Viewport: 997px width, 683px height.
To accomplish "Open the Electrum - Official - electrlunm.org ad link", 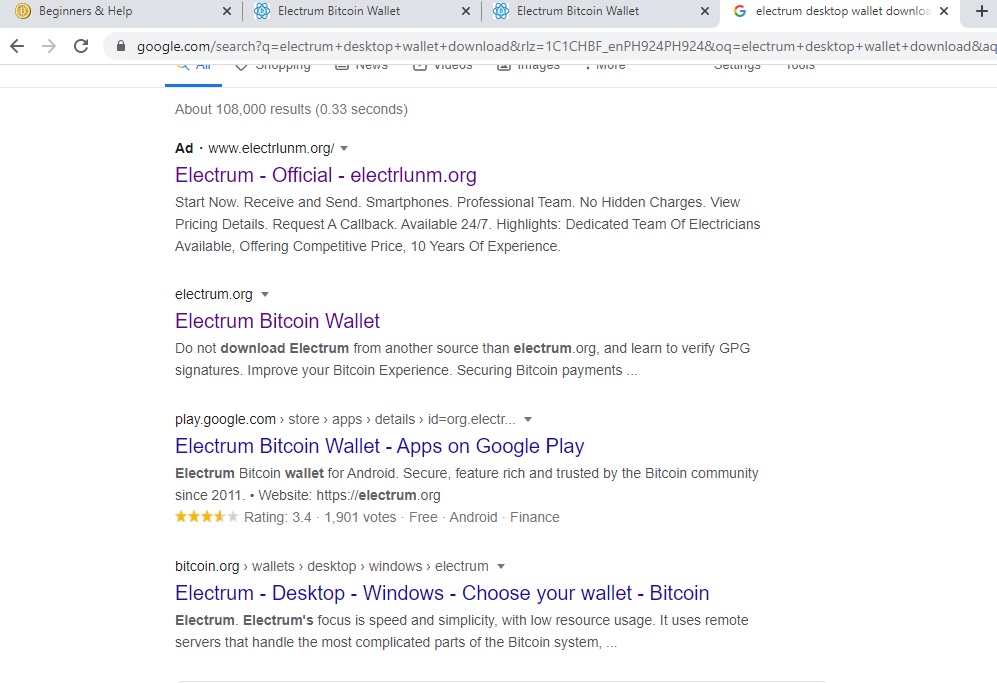I will (326, 175).
